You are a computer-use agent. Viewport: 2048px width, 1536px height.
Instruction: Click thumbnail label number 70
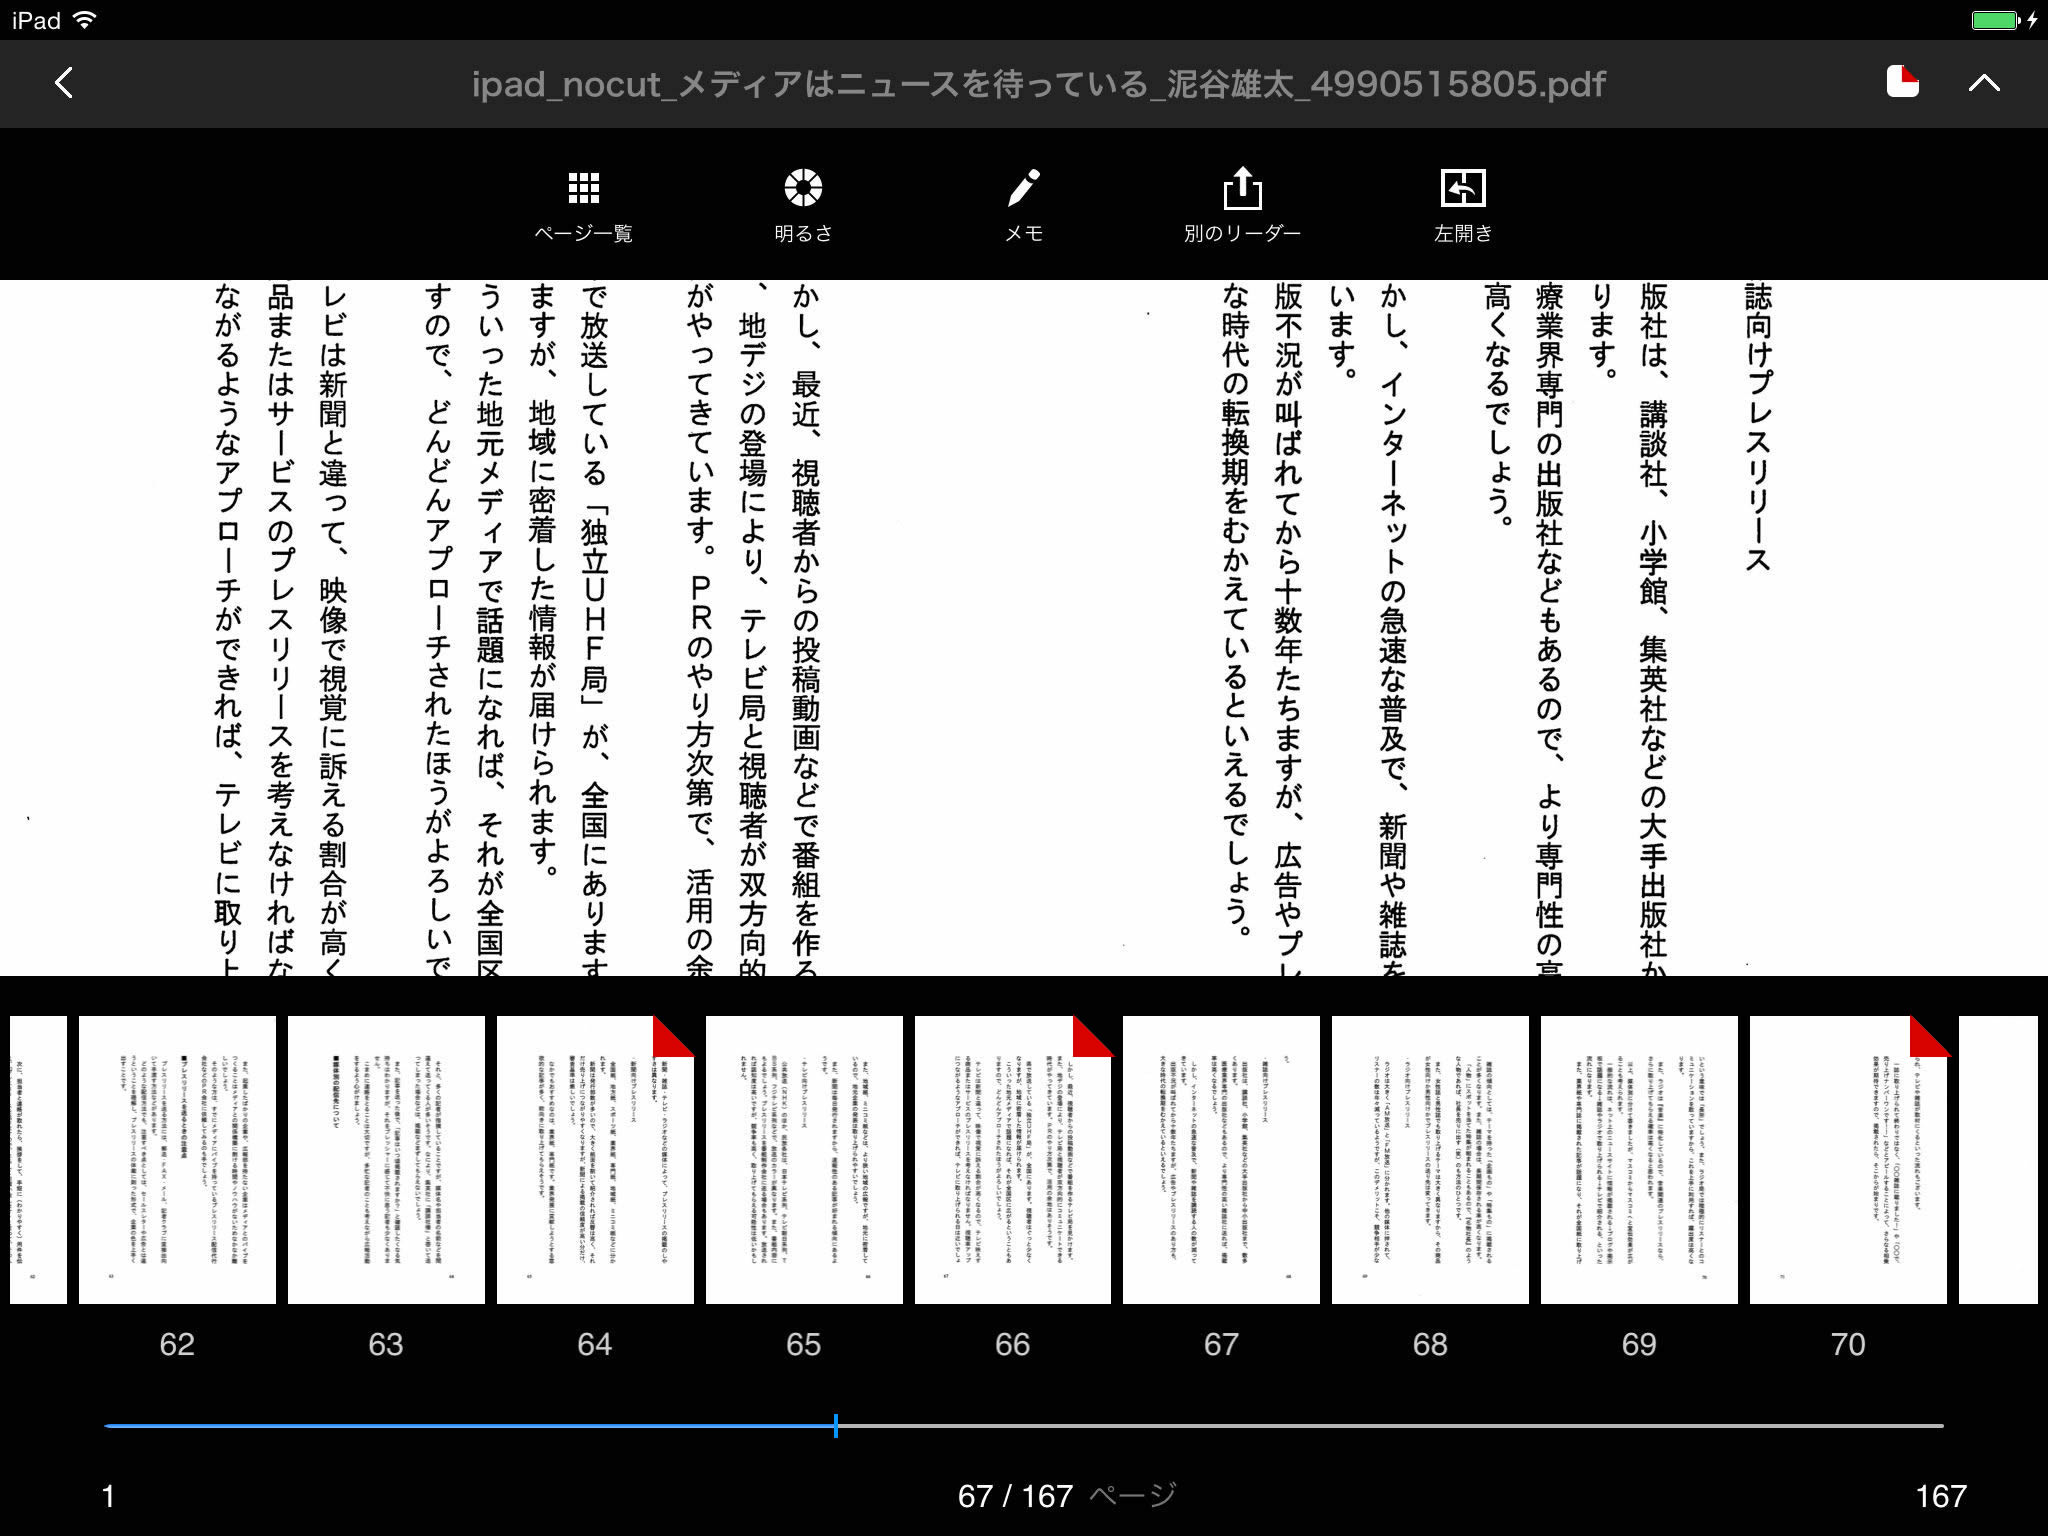pyautogui.click(x=1848, y=1344)
